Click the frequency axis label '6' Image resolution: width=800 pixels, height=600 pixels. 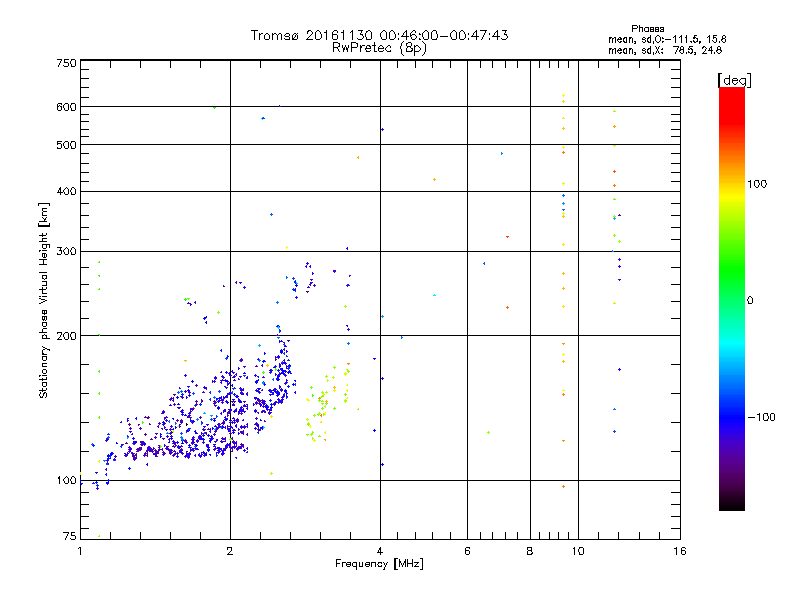coord(467,551)
